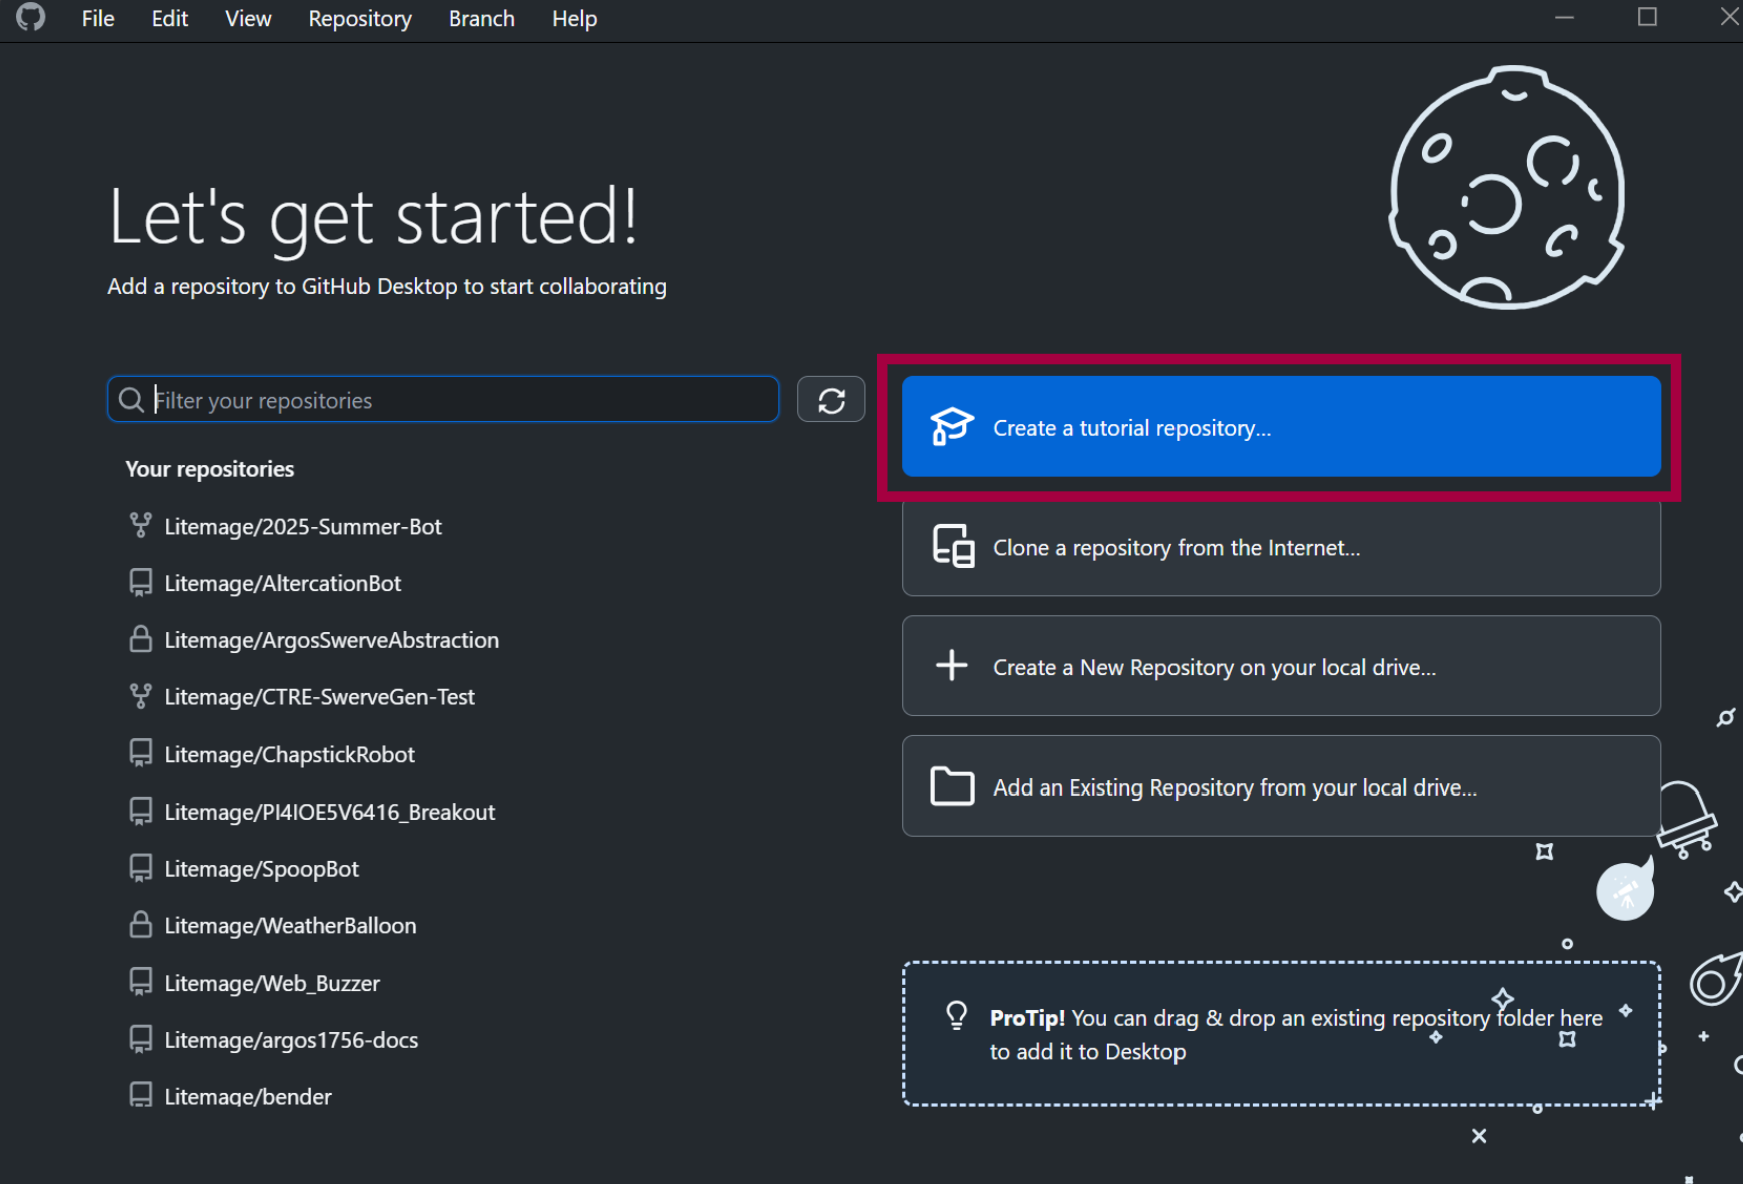Click the folder icon on Add Existing Repository

(951, 787)
